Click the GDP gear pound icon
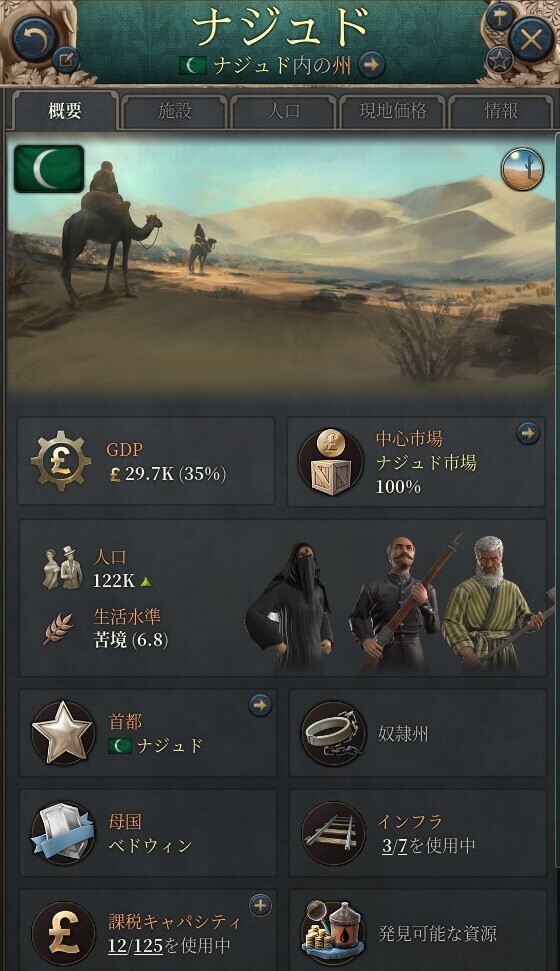The height and width of the screenshot is (971, 560). click(x=61, y=461)
